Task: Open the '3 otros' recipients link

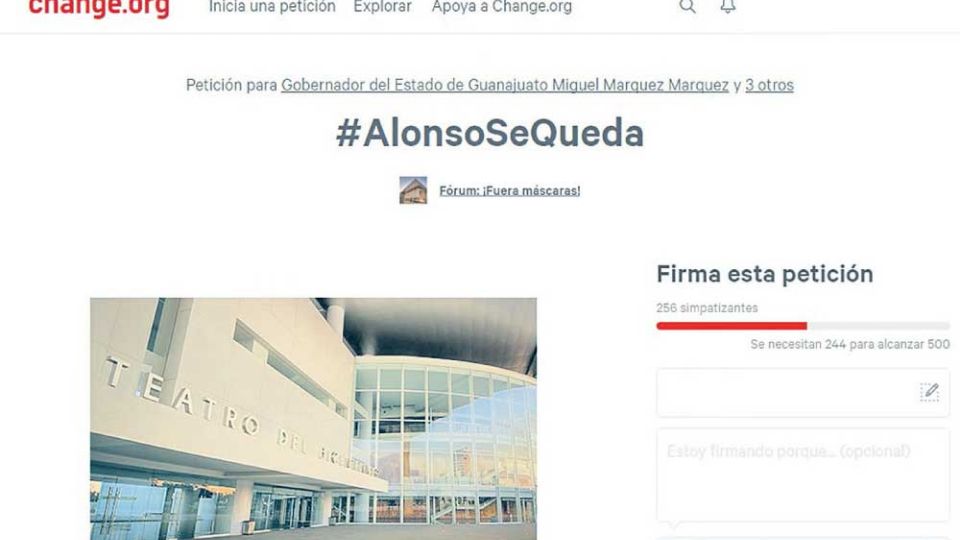Action: tap(769, 85)
